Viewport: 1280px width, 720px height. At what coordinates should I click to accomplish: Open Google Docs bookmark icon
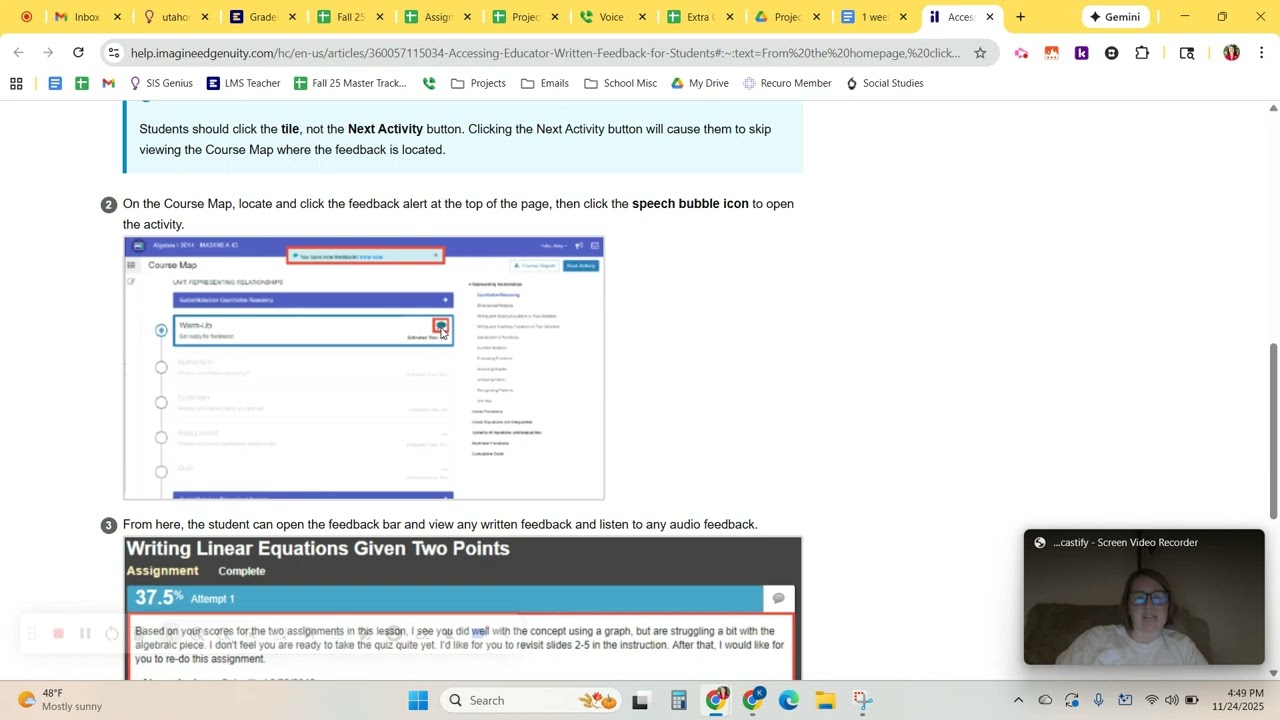click(x=55, y=83)
